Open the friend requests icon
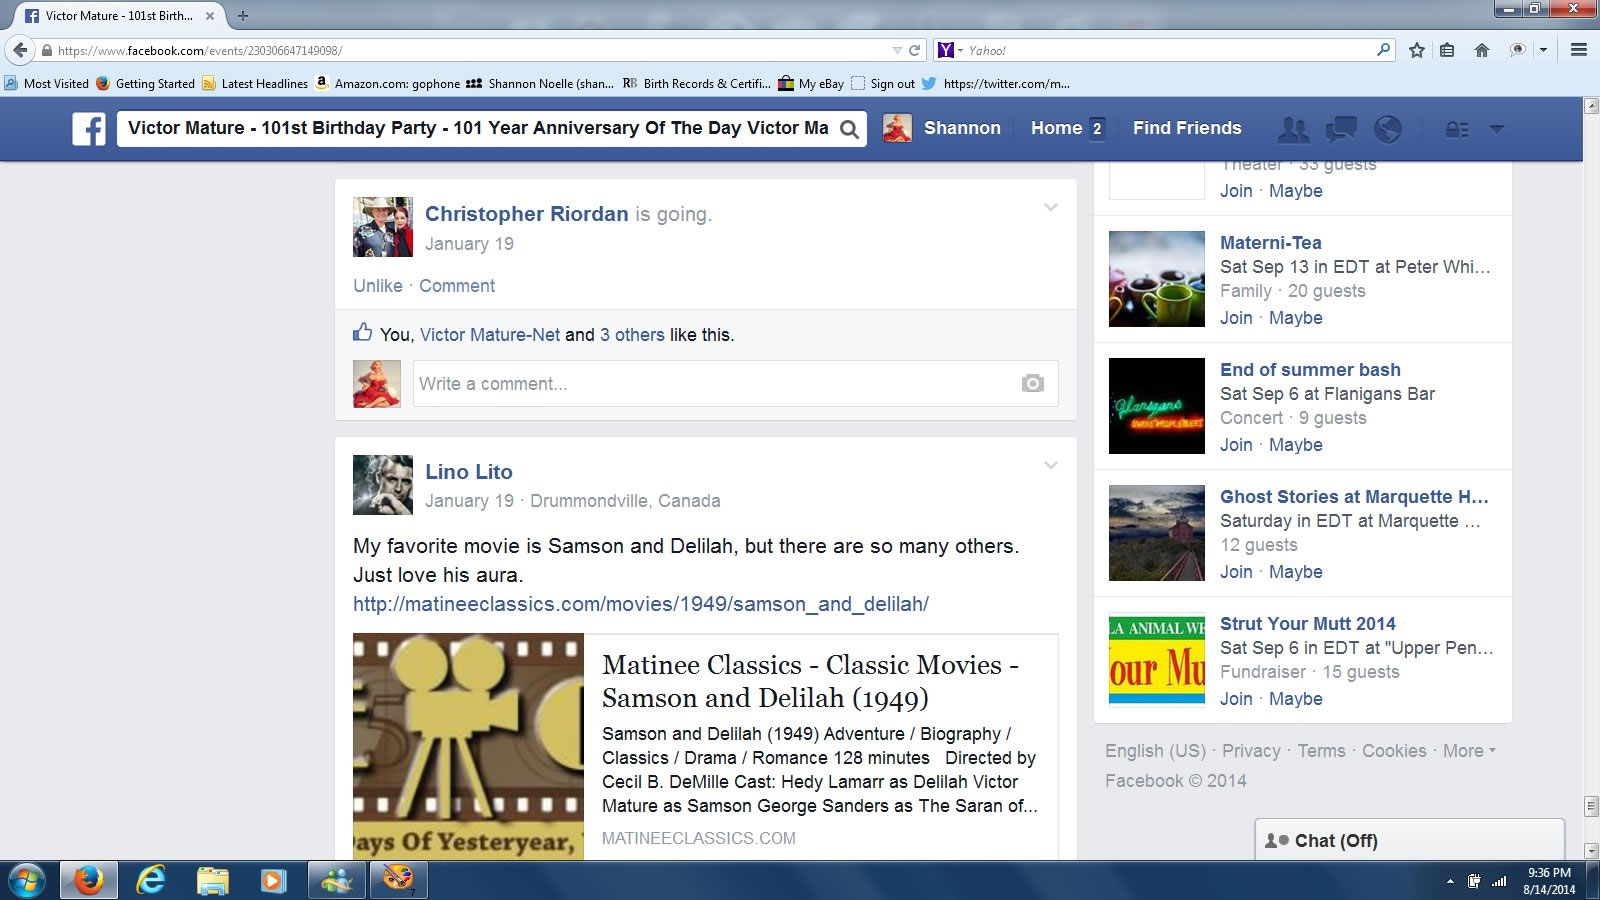 (1293, 129)
